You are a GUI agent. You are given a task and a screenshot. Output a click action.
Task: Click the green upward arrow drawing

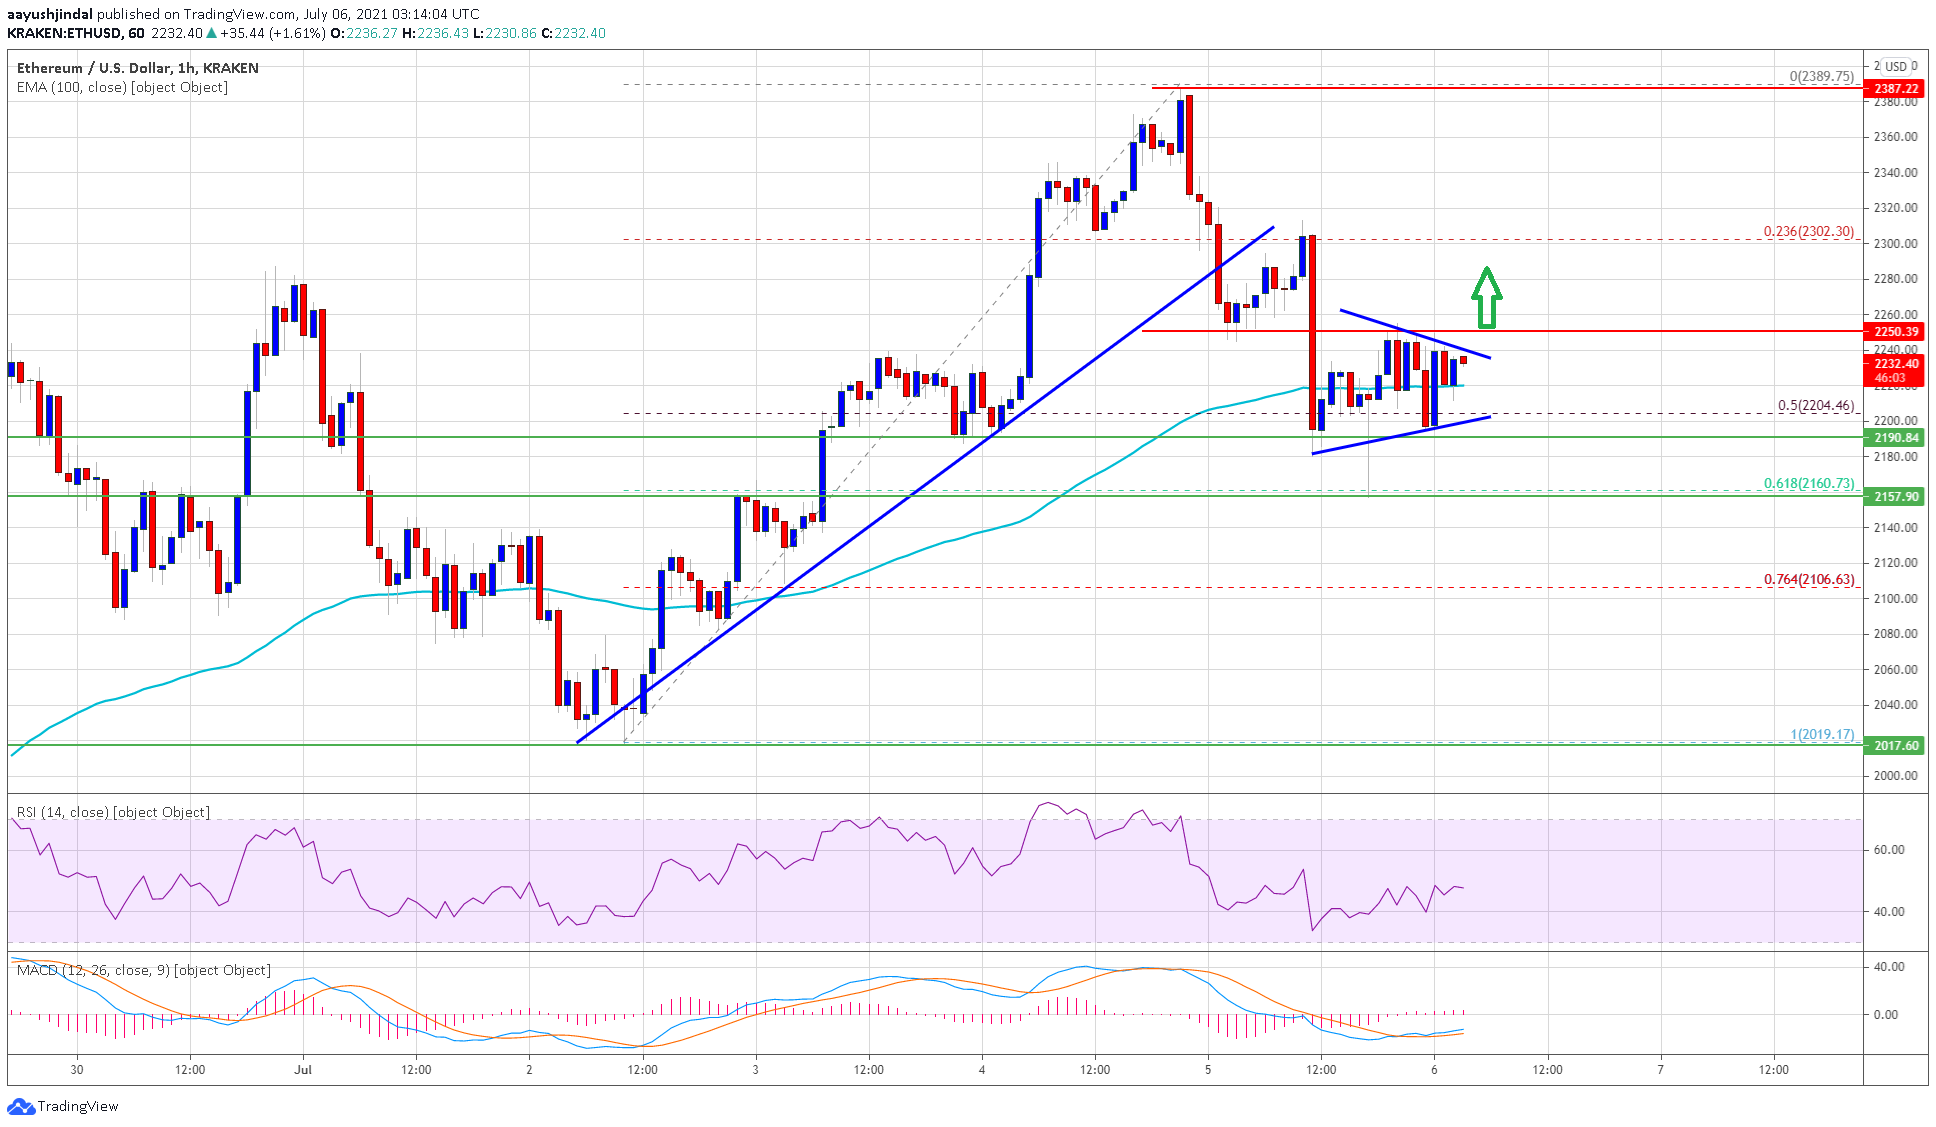[1486, 297]
